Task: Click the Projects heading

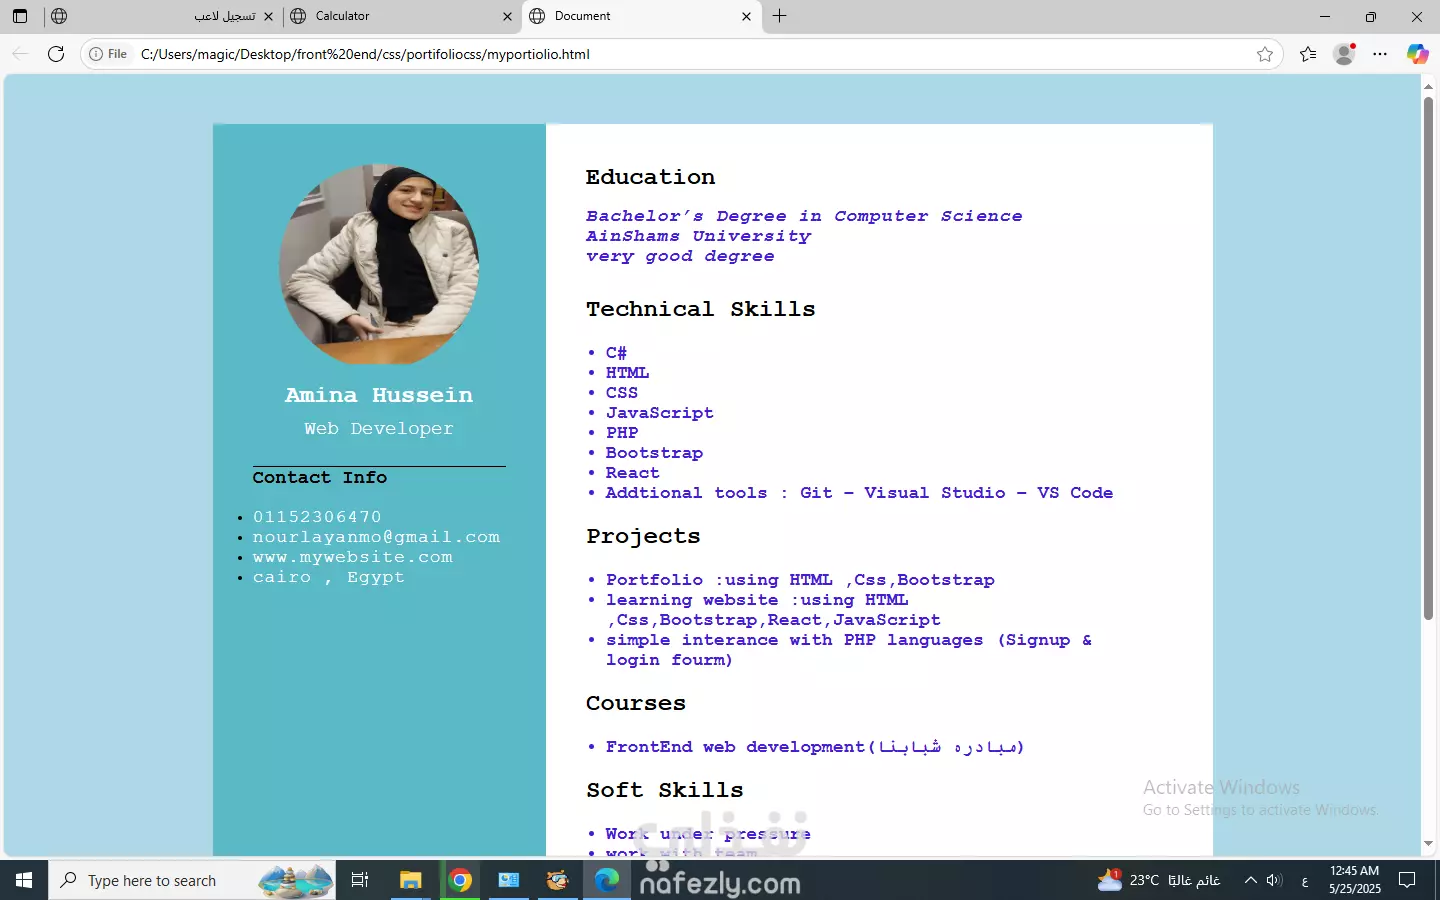Action: pyautogui.click(x=644, y=536)
